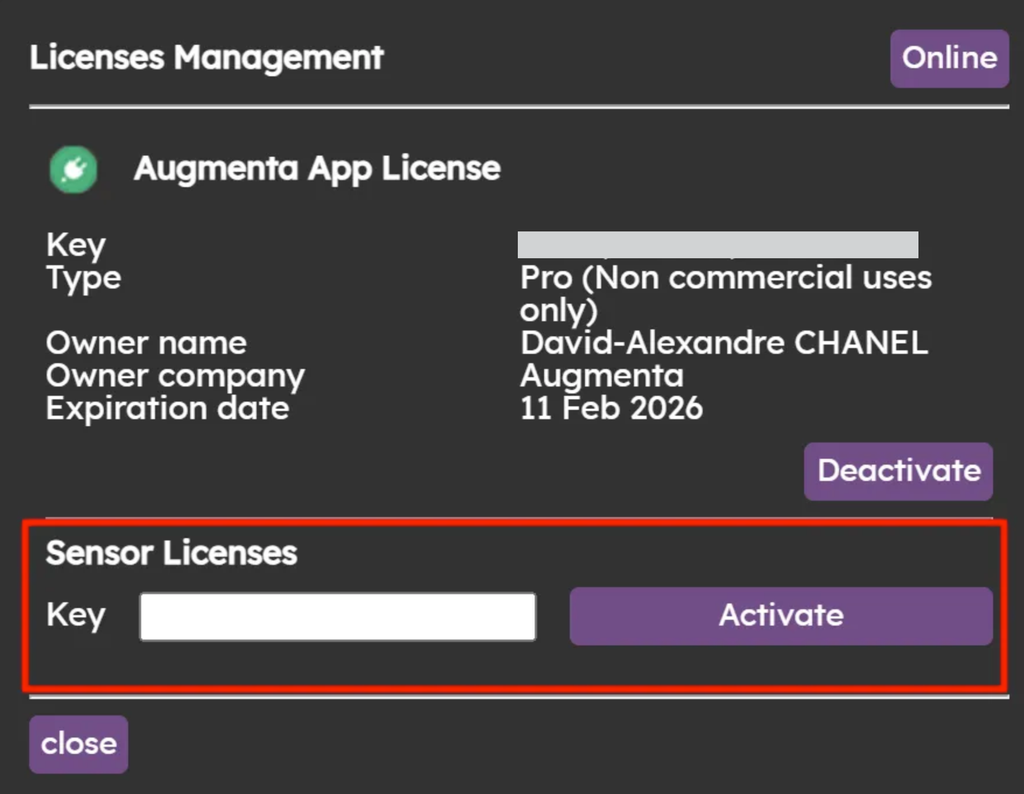Click the Owner company label
The image size is (1024, 794).
(175, 377)
